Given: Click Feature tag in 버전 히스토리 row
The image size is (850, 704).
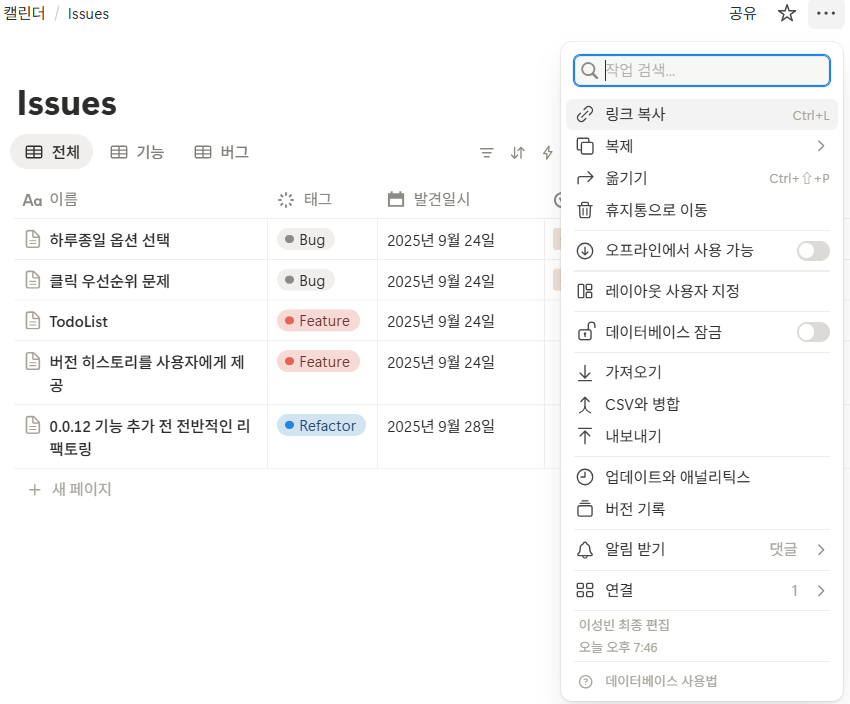Looking at the screenshot, I should click(x=318, y=361).
